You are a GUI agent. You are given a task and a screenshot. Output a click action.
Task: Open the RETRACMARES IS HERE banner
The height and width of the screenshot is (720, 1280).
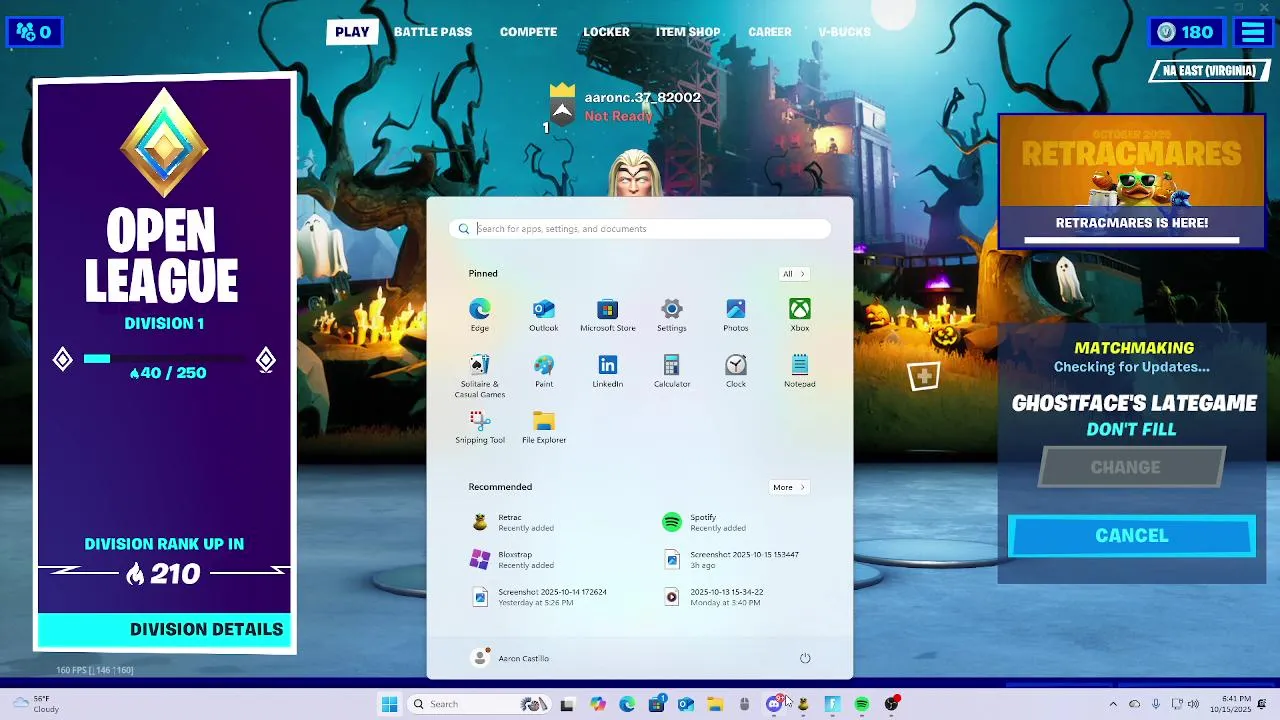tap(1132, 180)
